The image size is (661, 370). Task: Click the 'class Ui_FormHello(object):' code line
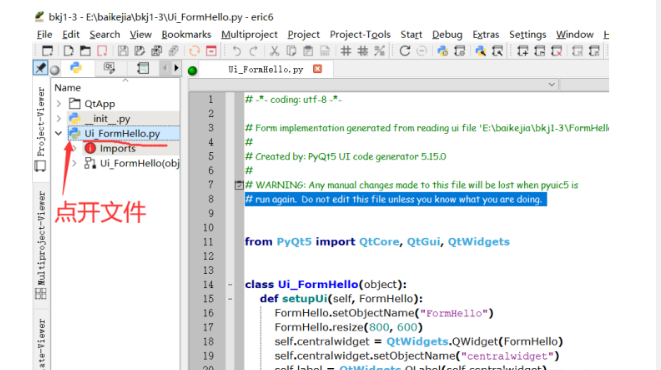(325, 284)
